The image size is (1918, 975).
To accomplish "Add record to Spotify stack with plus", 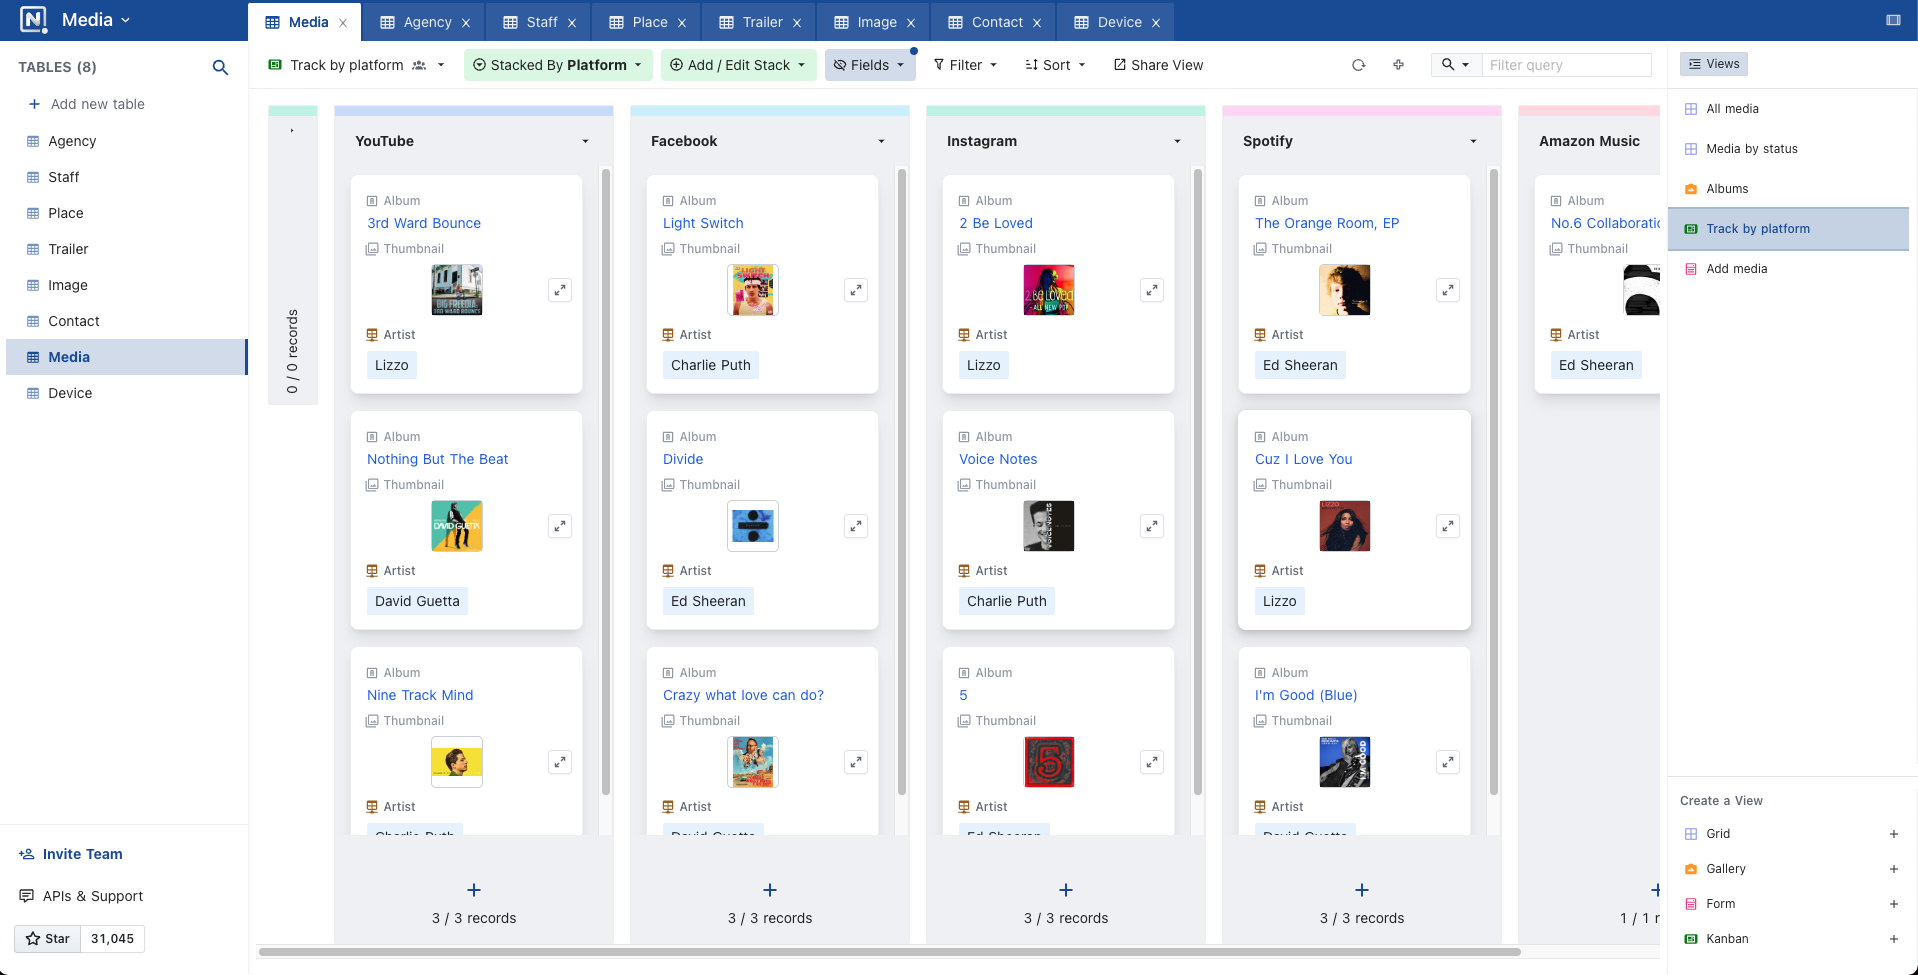I will tap(1362, 890).
